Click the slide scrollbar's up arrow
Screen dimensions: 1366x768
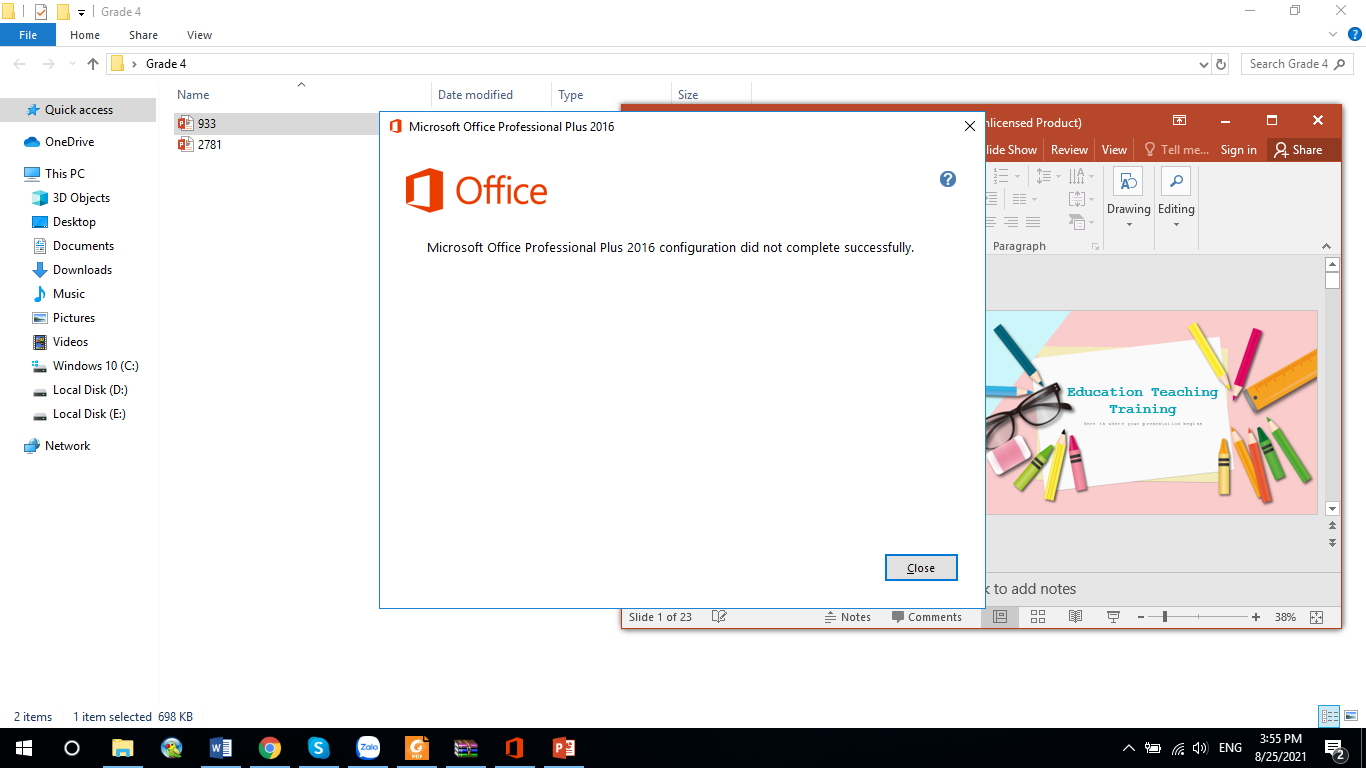coord(1332,265)
